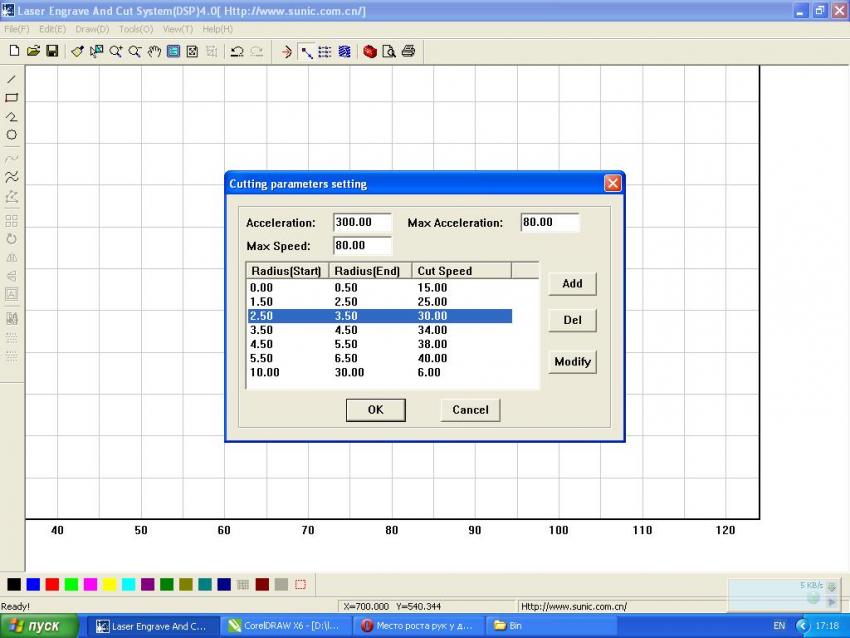Click the Print icon in toolbar

[408, 51]
